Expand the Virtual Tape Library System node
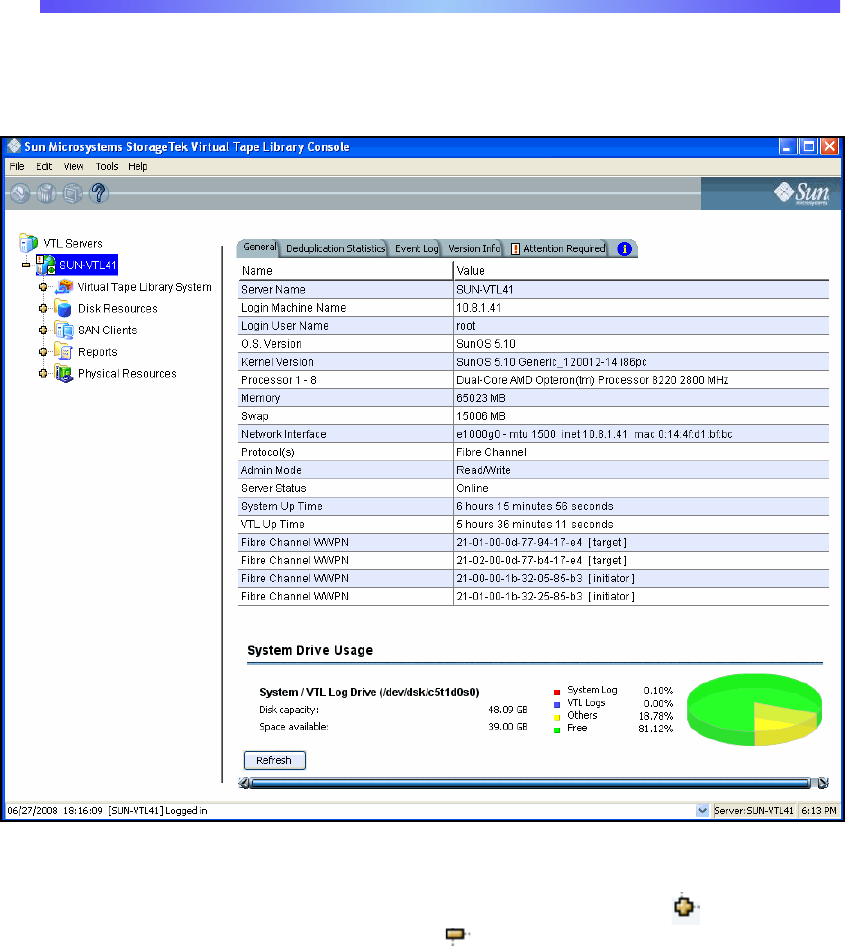Screen dimensions: 845x946 [x=43, y=287]
